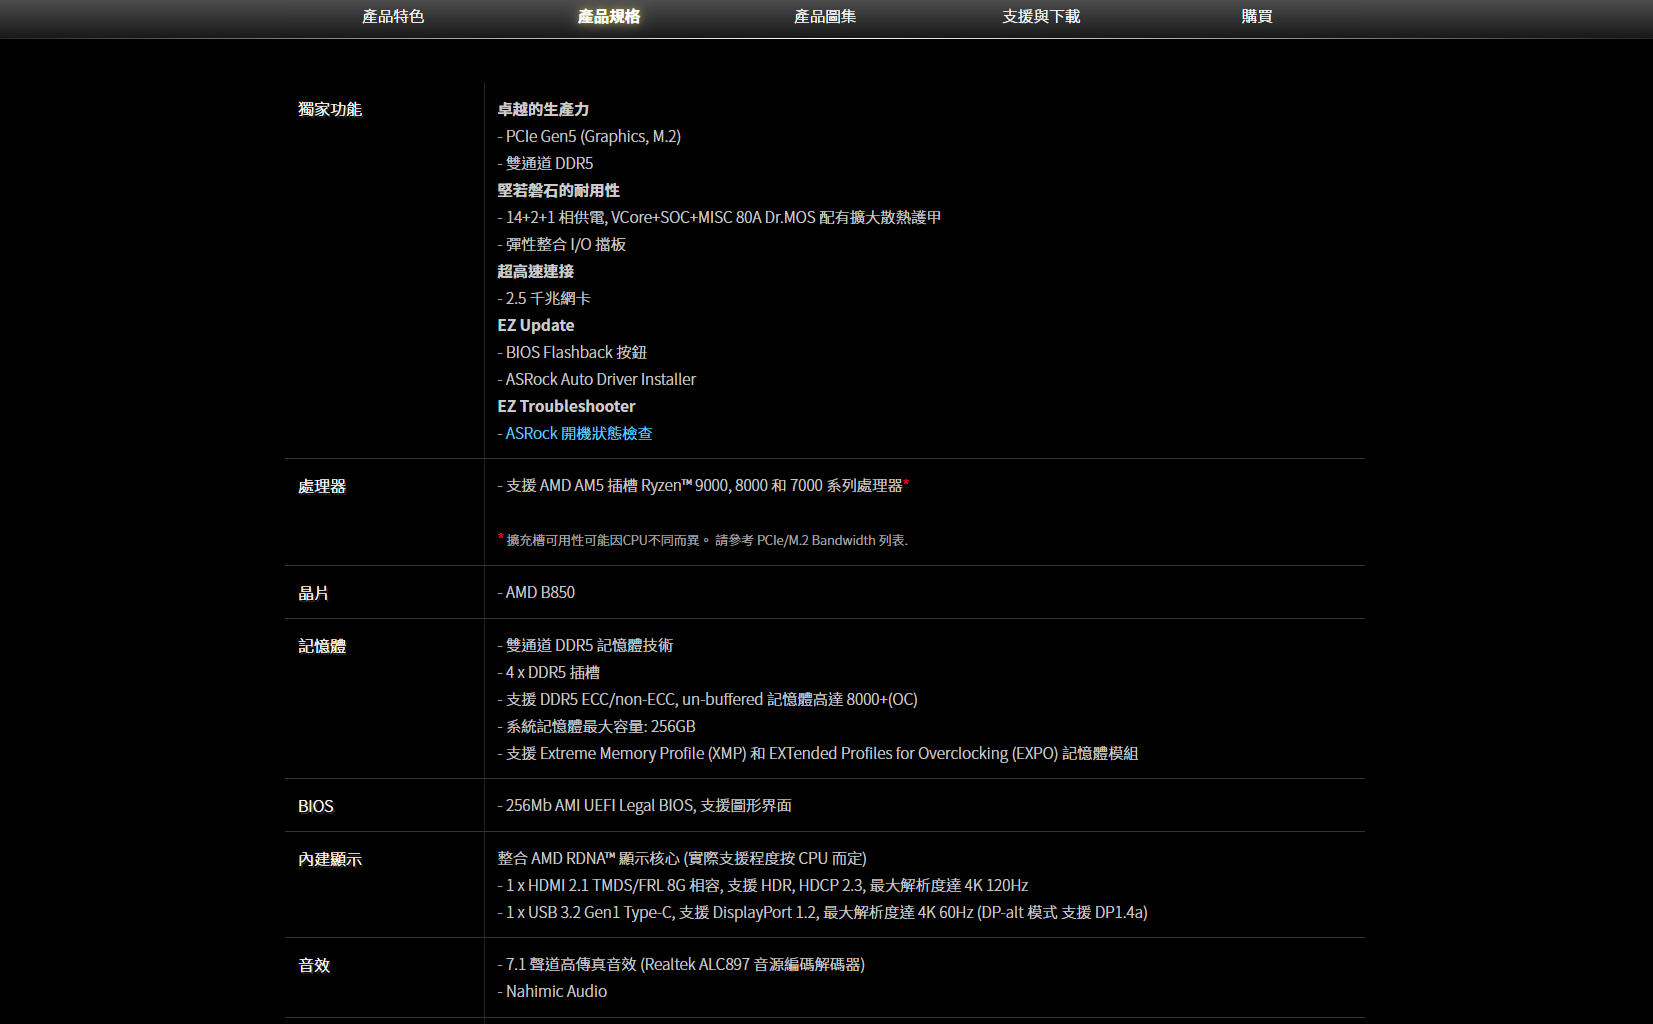Open the 產品特色 tab
The height and width of the screenshot is (1024, 1653).
click(393, 17)
